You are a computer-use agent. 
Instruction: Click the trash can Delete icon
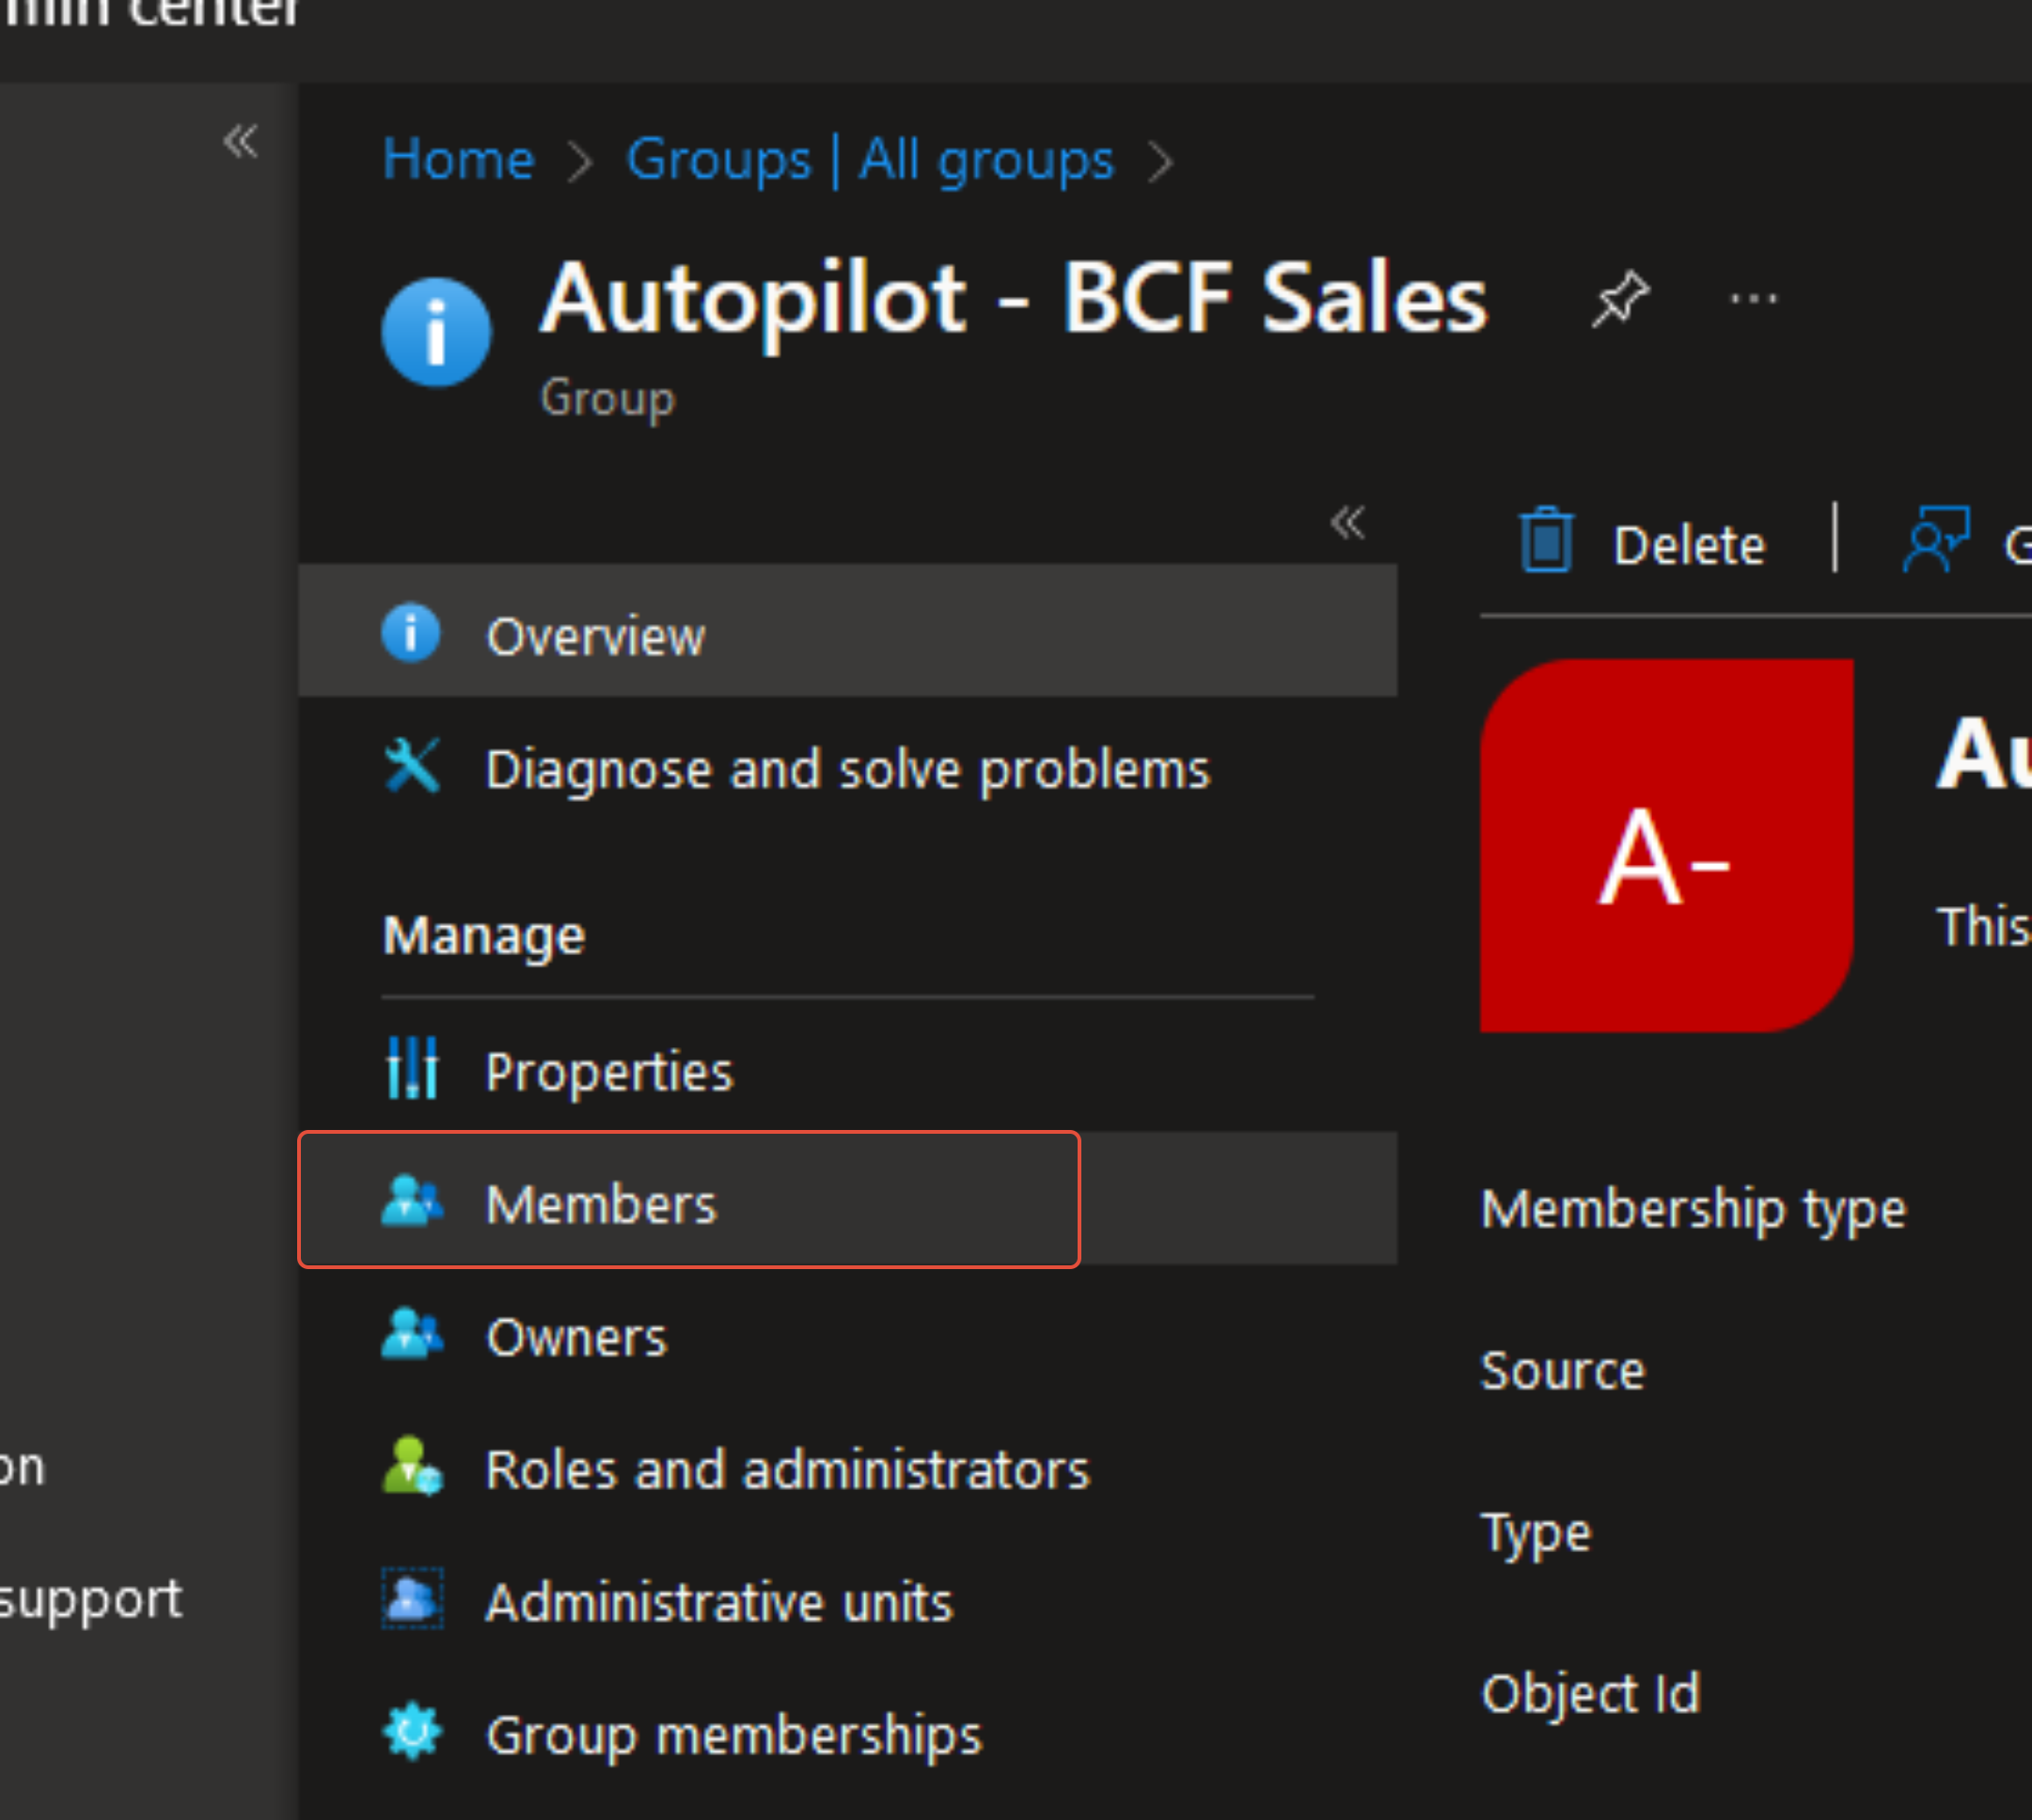tap(1546, 541)
